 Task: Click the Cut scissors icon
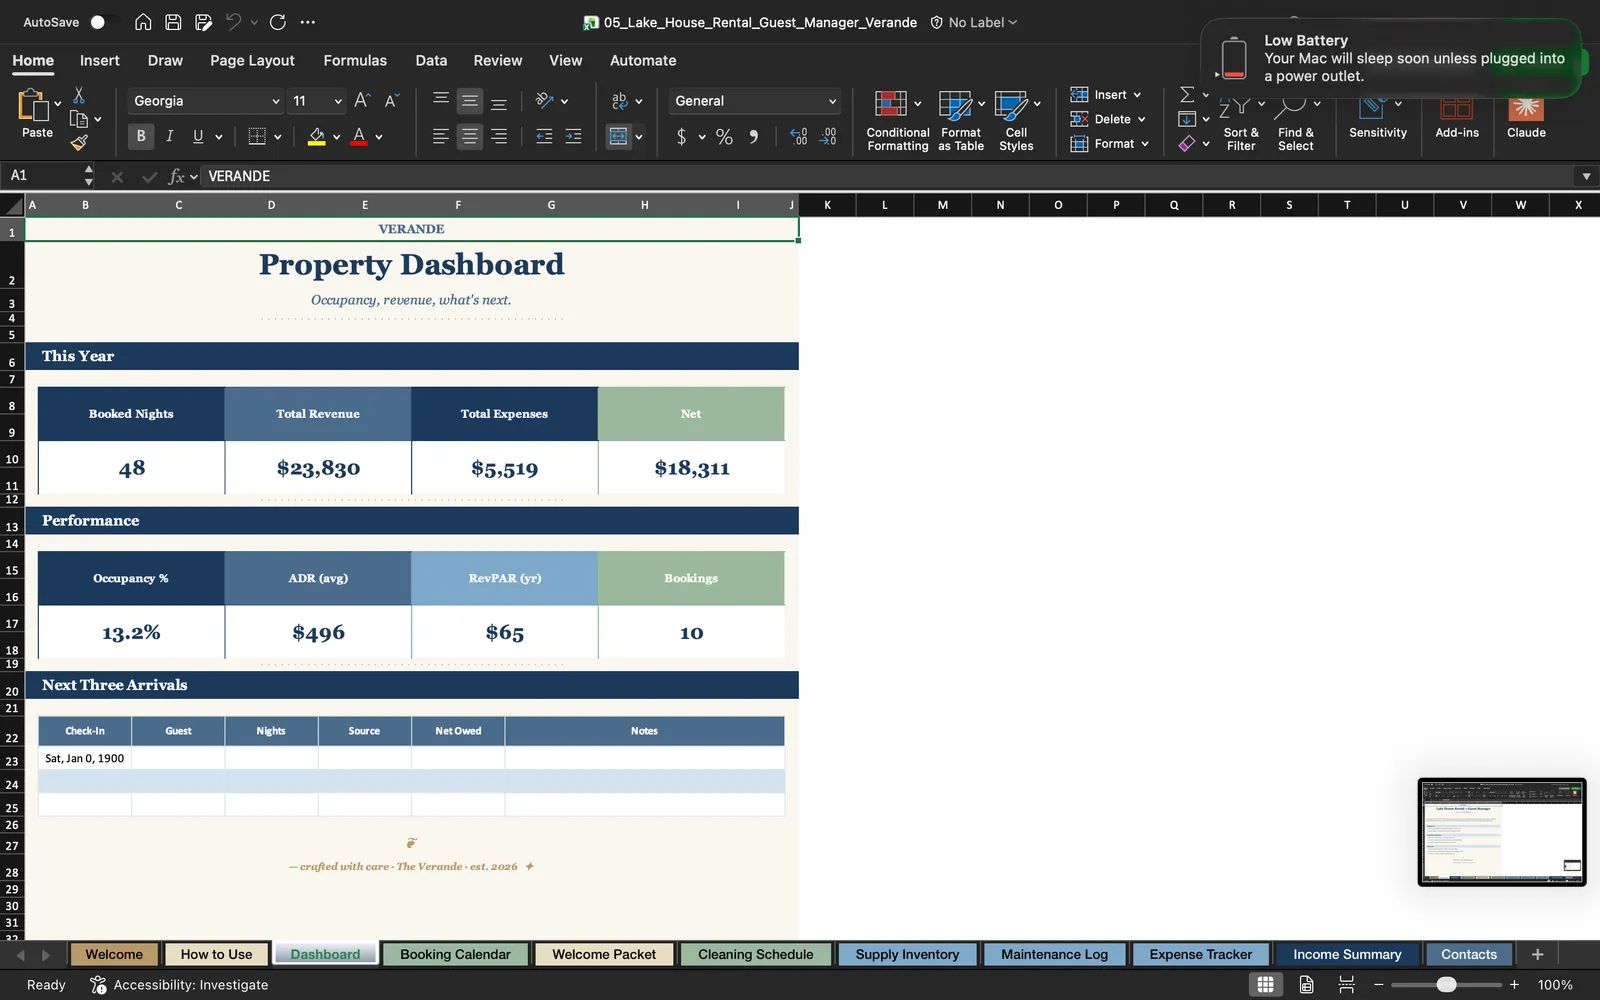[x=79, y=95]
